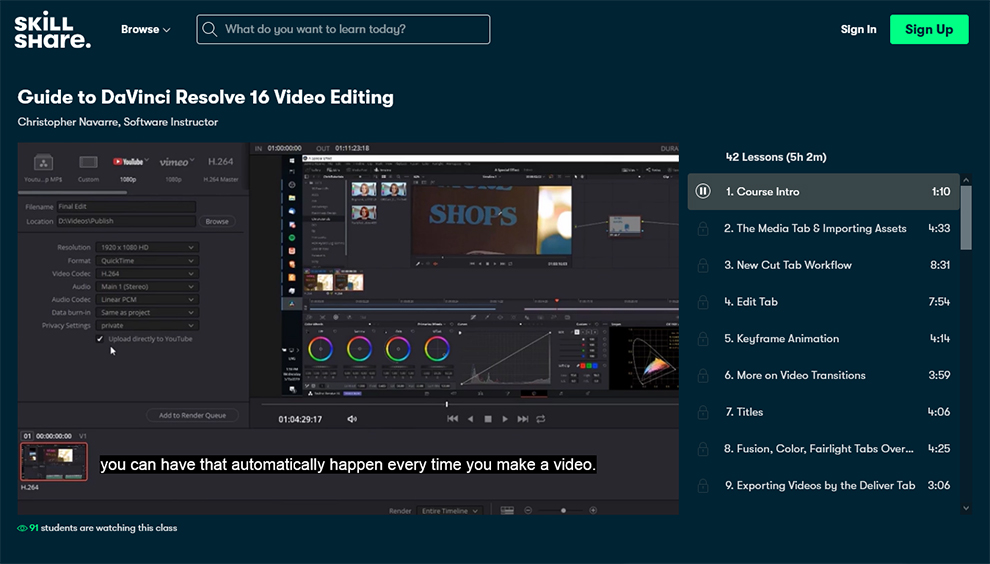Click the timeline zoom out minus icon
This screenshot has height=564, width=990.
[x=528, y=510]
